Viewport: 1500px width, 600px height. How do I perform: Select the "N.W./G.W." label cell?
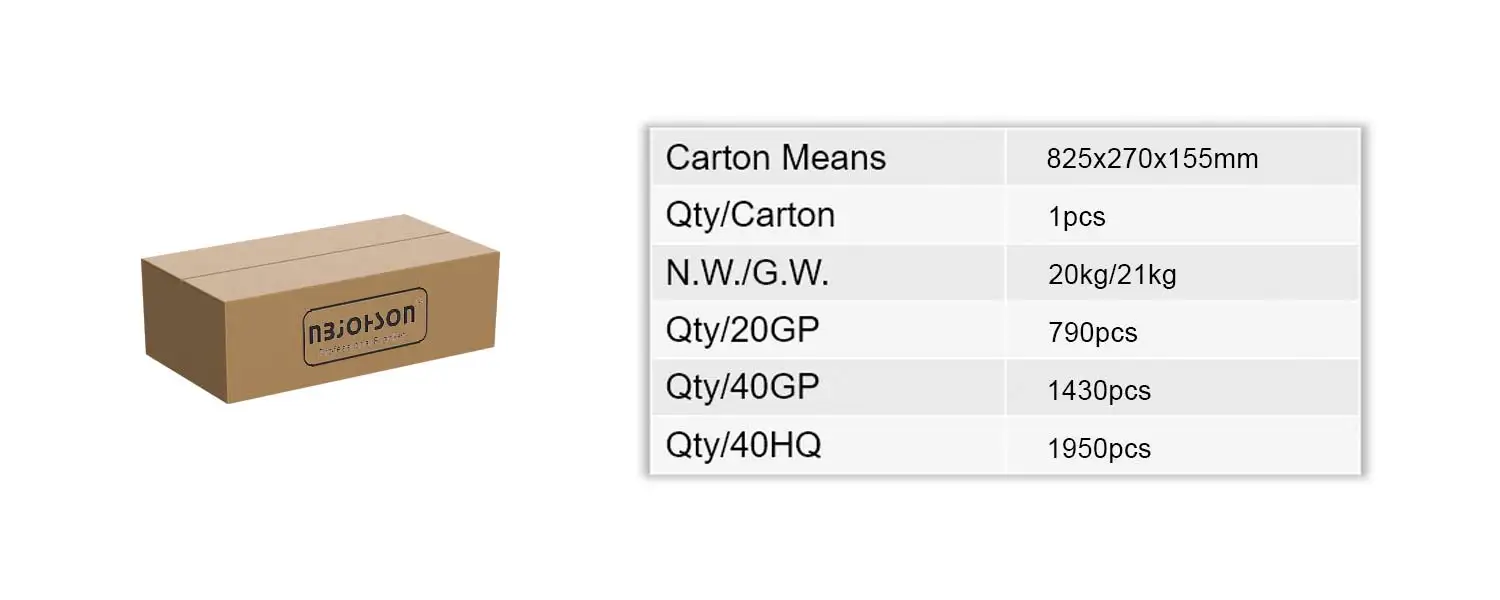coord(747,273)
